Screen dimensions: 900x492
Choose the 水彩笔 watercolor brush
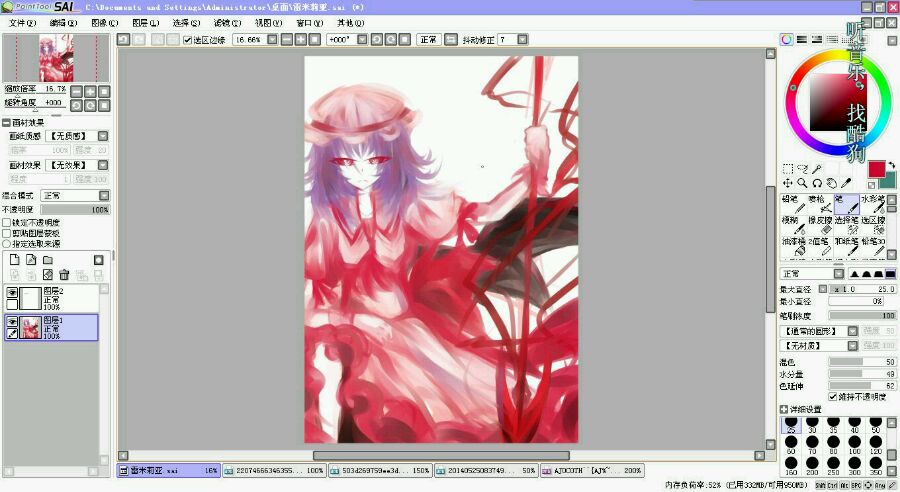pos(873,204)
